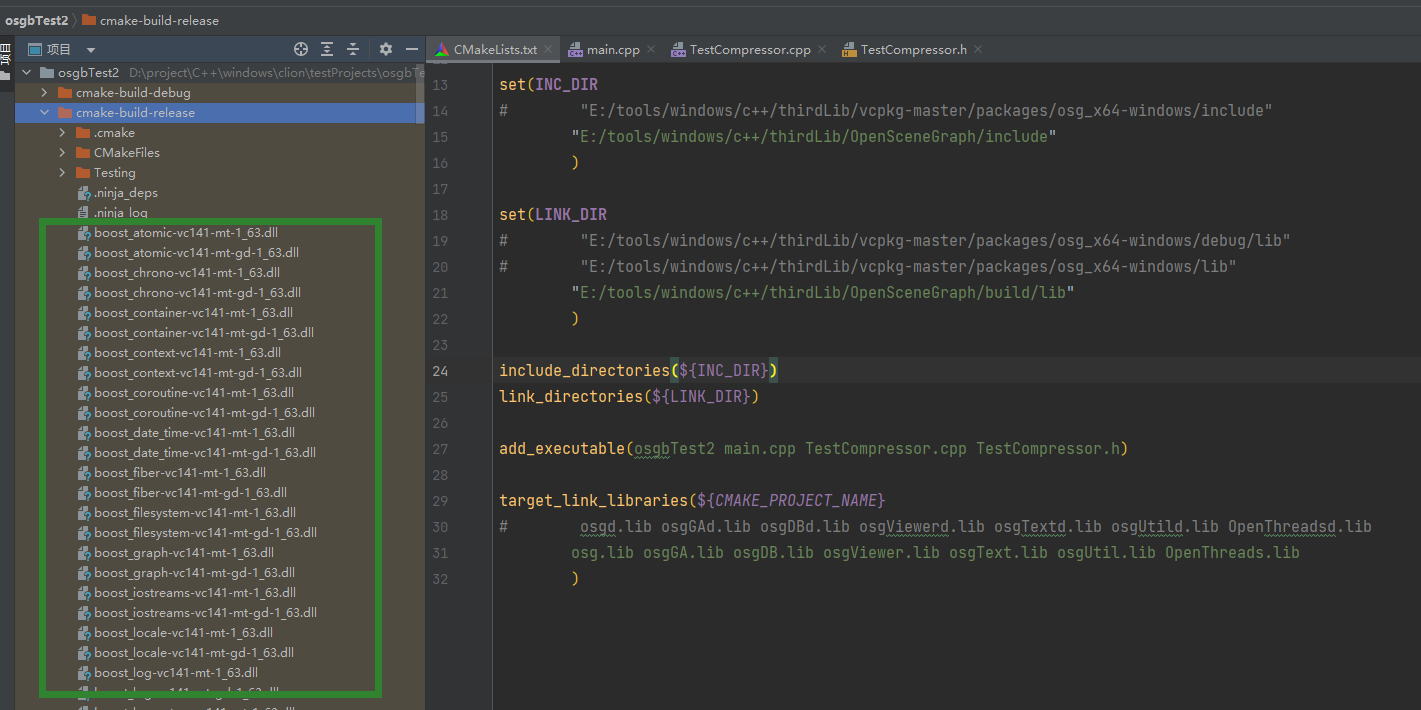Screen dimensions: 1421x710
Task: Expand the cmake-build-debug folder
Action: point(44,92)
